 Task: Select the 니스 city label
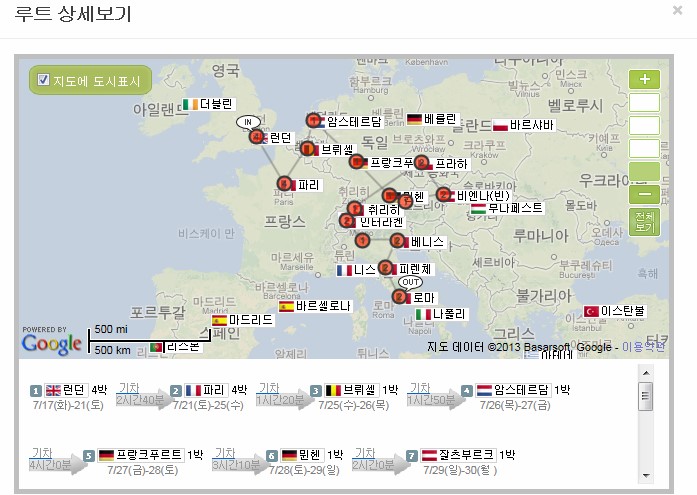point(357,270)
